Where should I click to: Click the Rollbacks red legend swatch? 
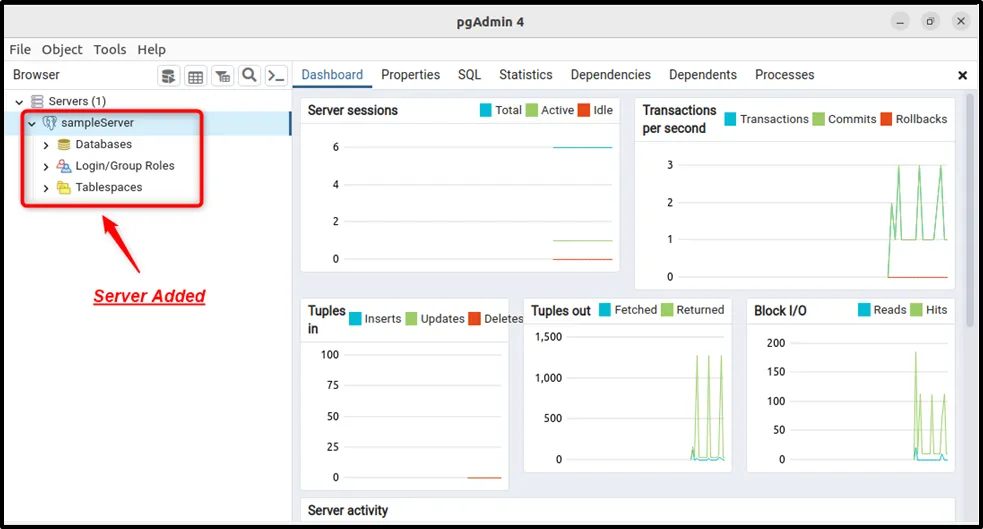[x=888, y=119]
